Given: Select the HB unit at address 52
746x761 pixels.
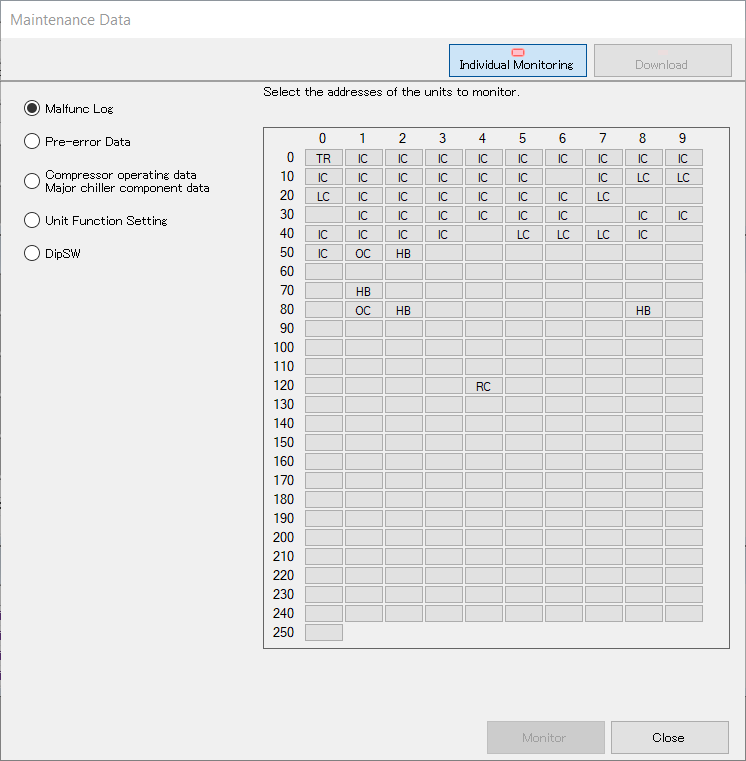Looking at the screenshot, I should (403, 253).
